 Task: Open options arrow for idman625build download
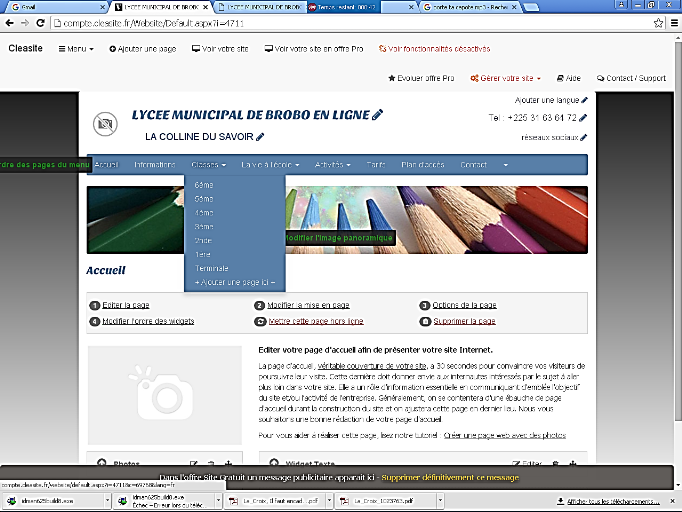point(107,501)
